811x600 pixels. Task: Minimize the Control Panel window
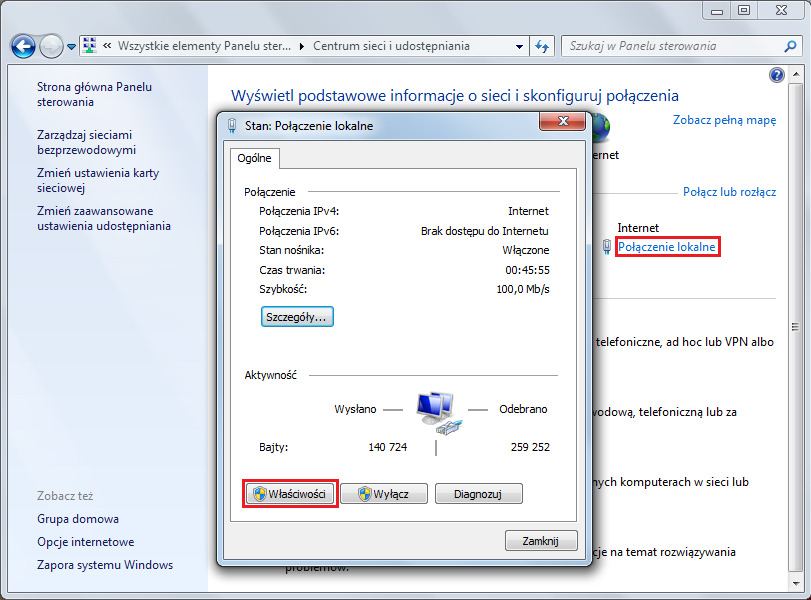[x=716, y=10]
